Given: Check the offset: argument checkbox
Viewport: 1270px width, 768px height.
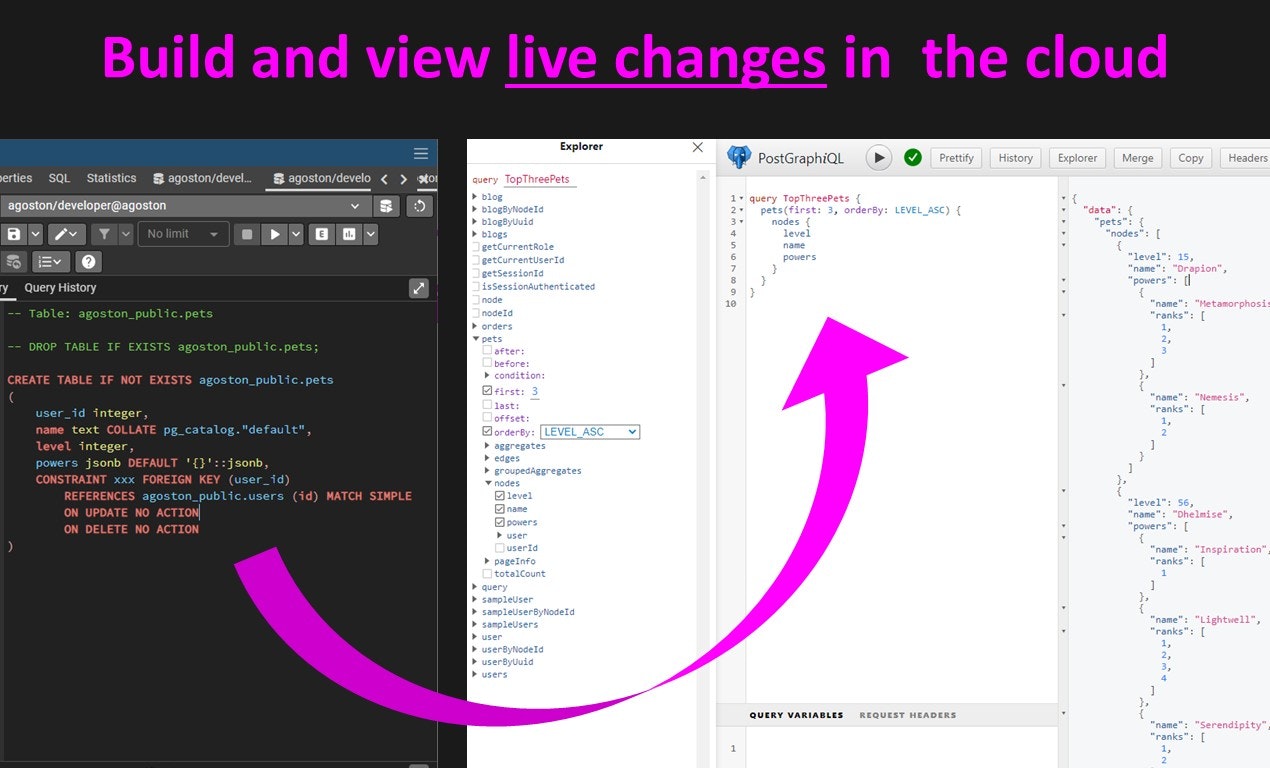Looking at the screenshot, I should tap(487, 418).
